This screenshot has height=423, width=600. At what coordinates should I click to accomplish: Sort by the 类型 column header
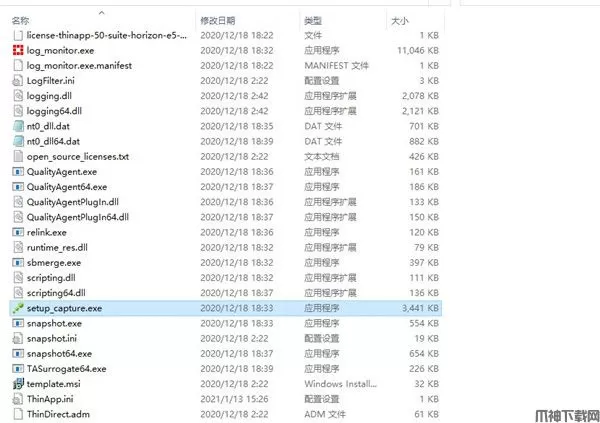tap(313, 20)
